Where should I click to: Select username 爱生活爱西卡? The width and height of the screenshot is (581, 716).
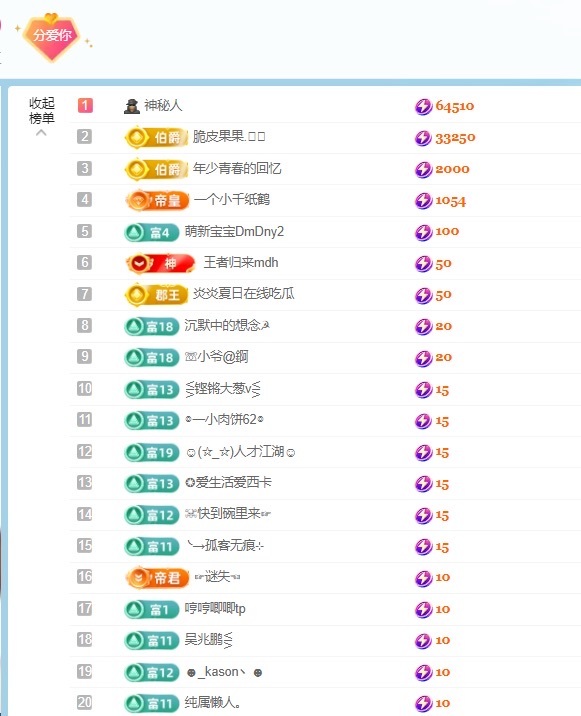coord(228,482)
